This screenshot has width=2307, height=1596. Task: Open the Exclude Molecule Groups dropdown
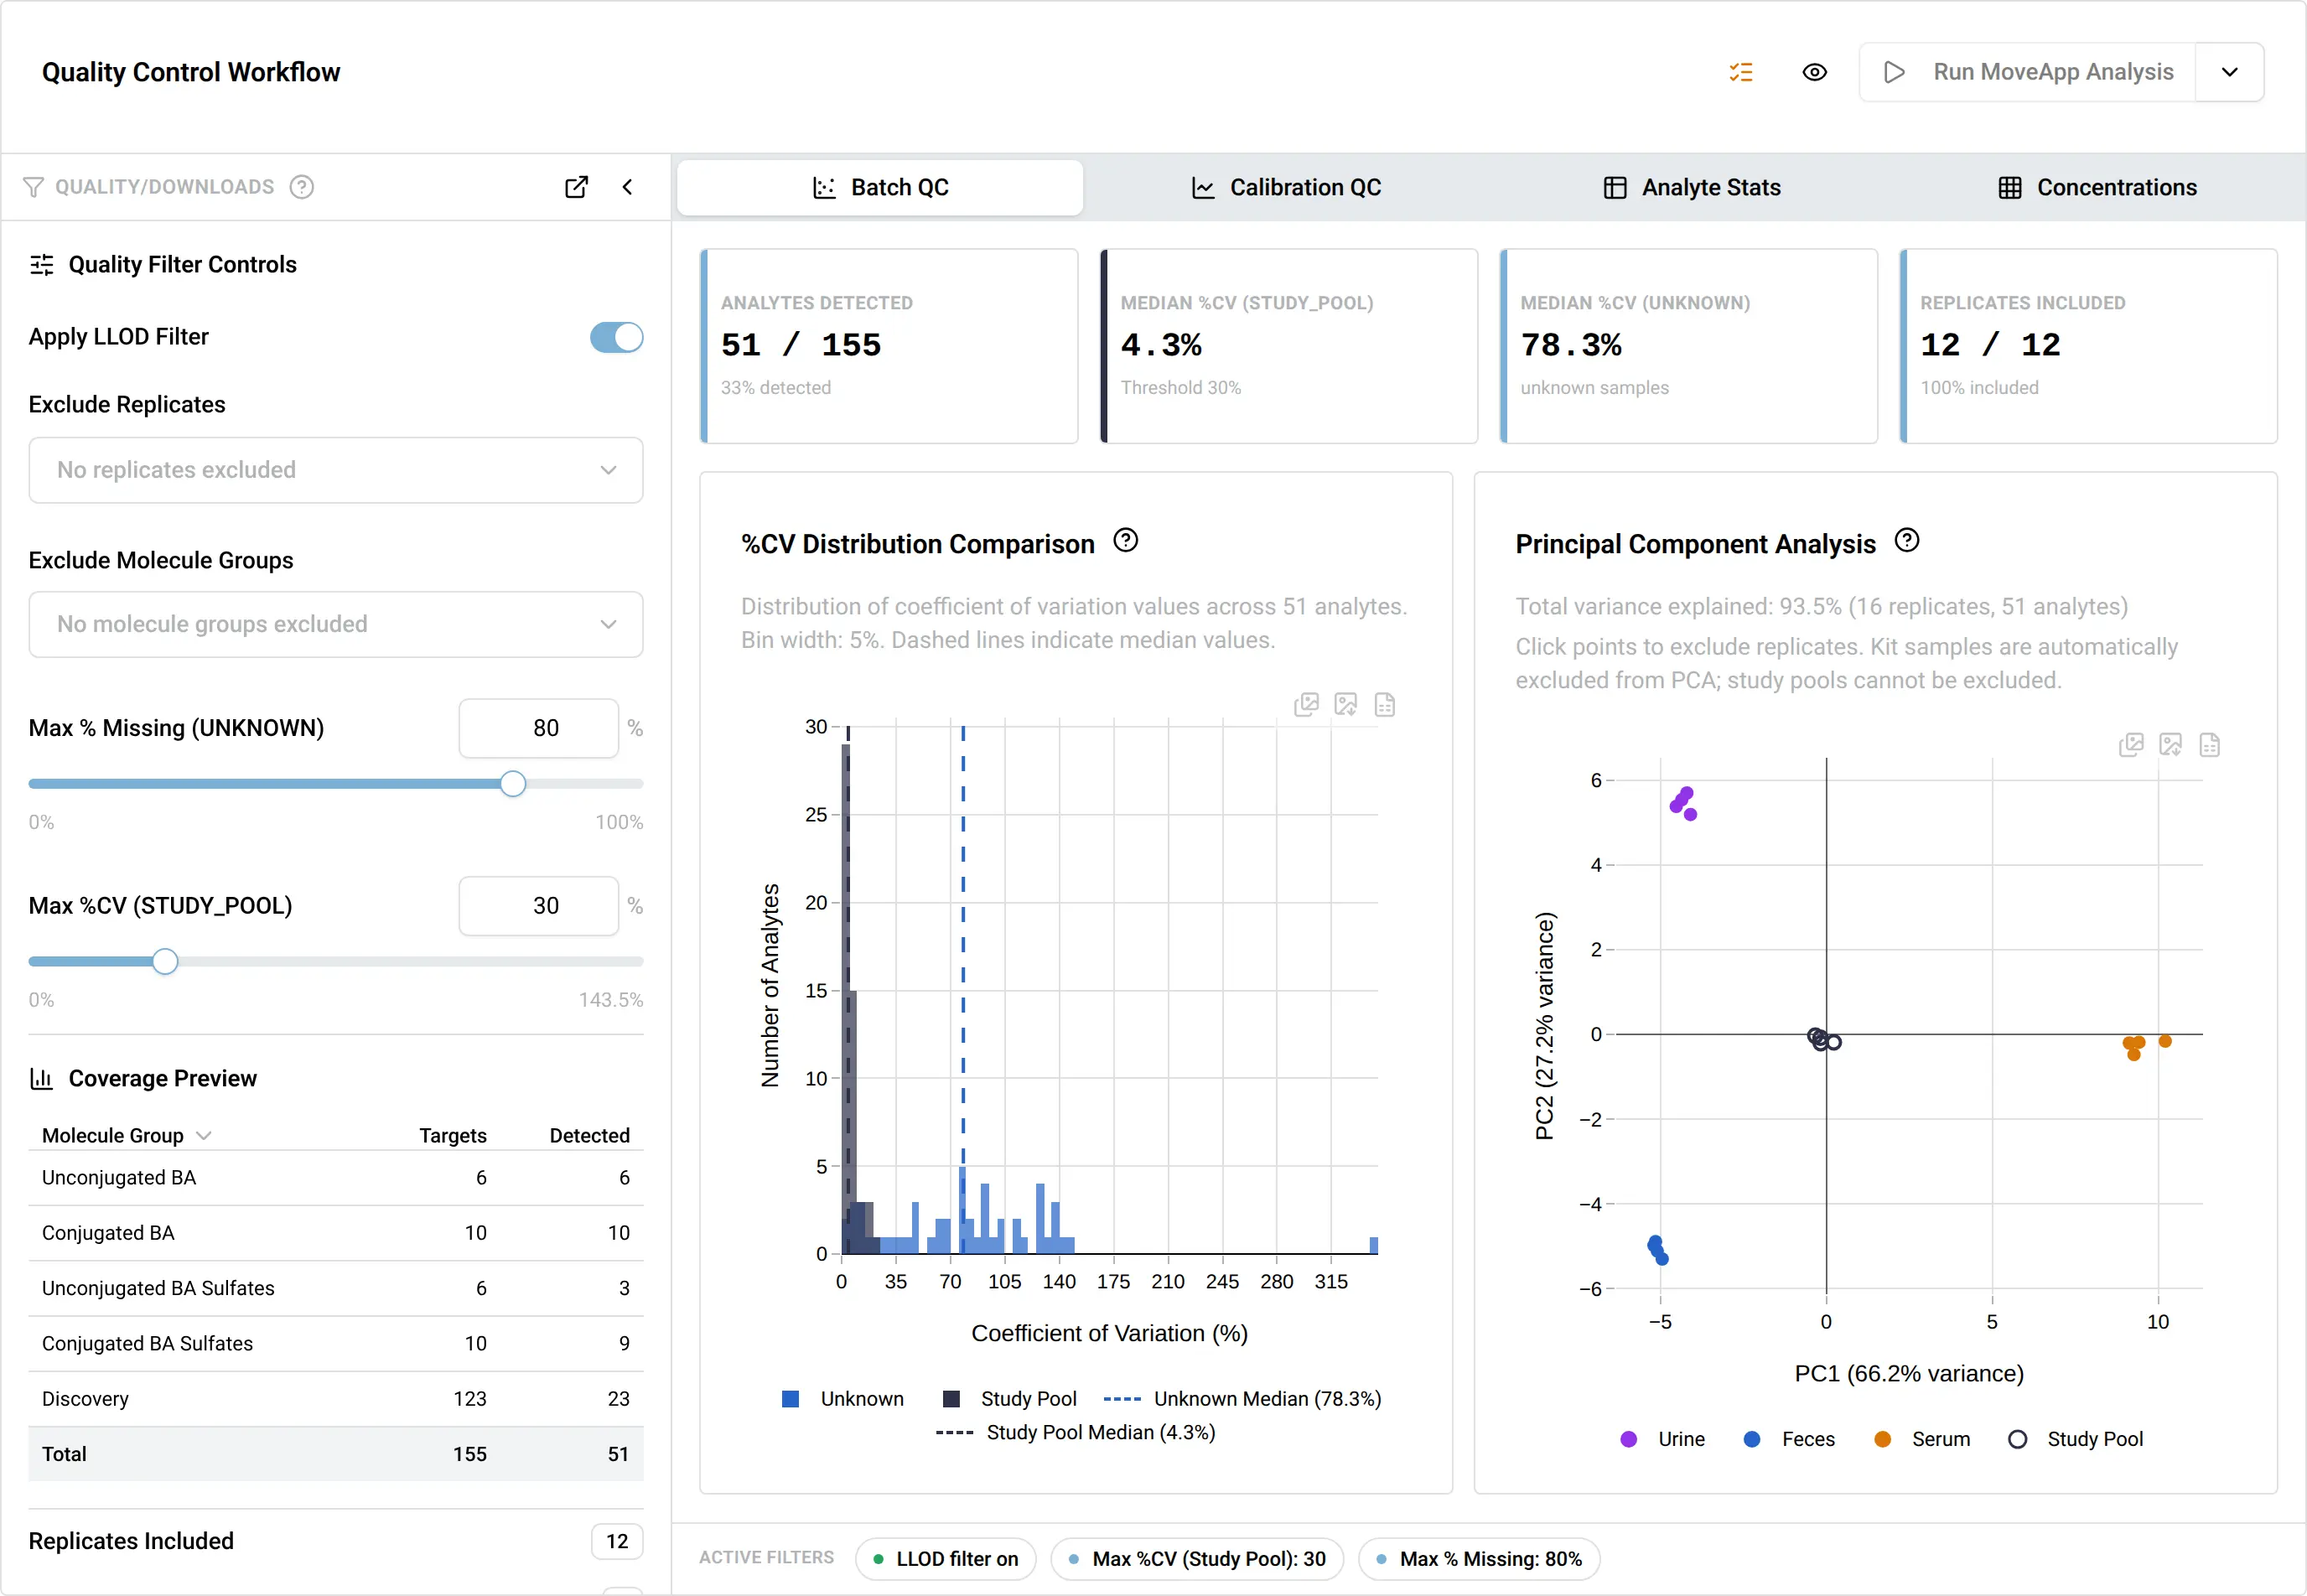(336, 624)
